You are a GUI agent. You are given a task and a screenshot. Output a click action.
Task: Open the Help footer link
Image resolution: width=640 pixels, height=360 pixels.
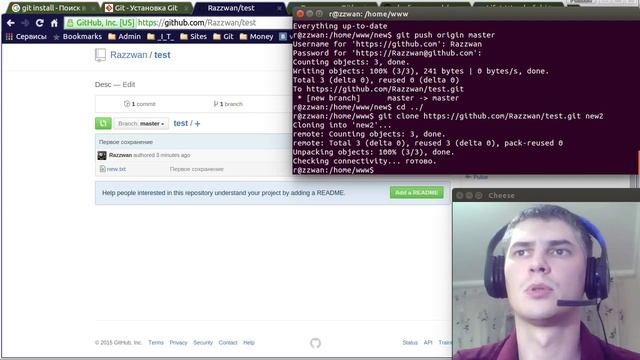(249, 342)
